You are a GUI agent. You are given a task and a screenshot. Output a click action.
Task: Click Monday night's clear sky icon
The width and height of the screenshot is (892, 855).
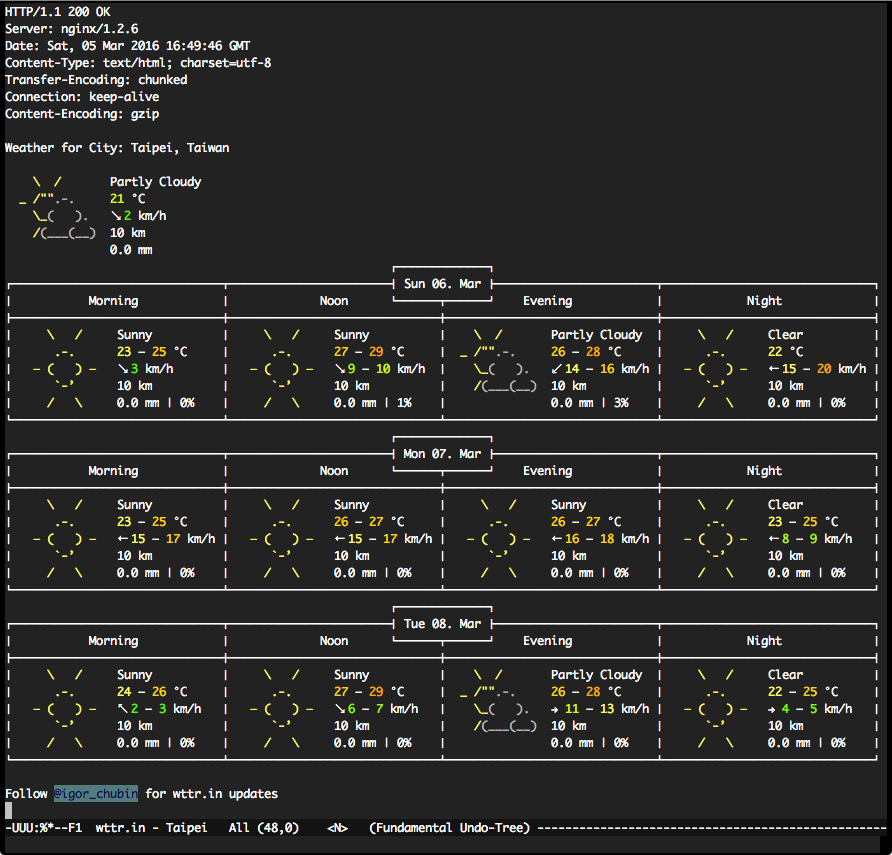(x=716, y=539)
